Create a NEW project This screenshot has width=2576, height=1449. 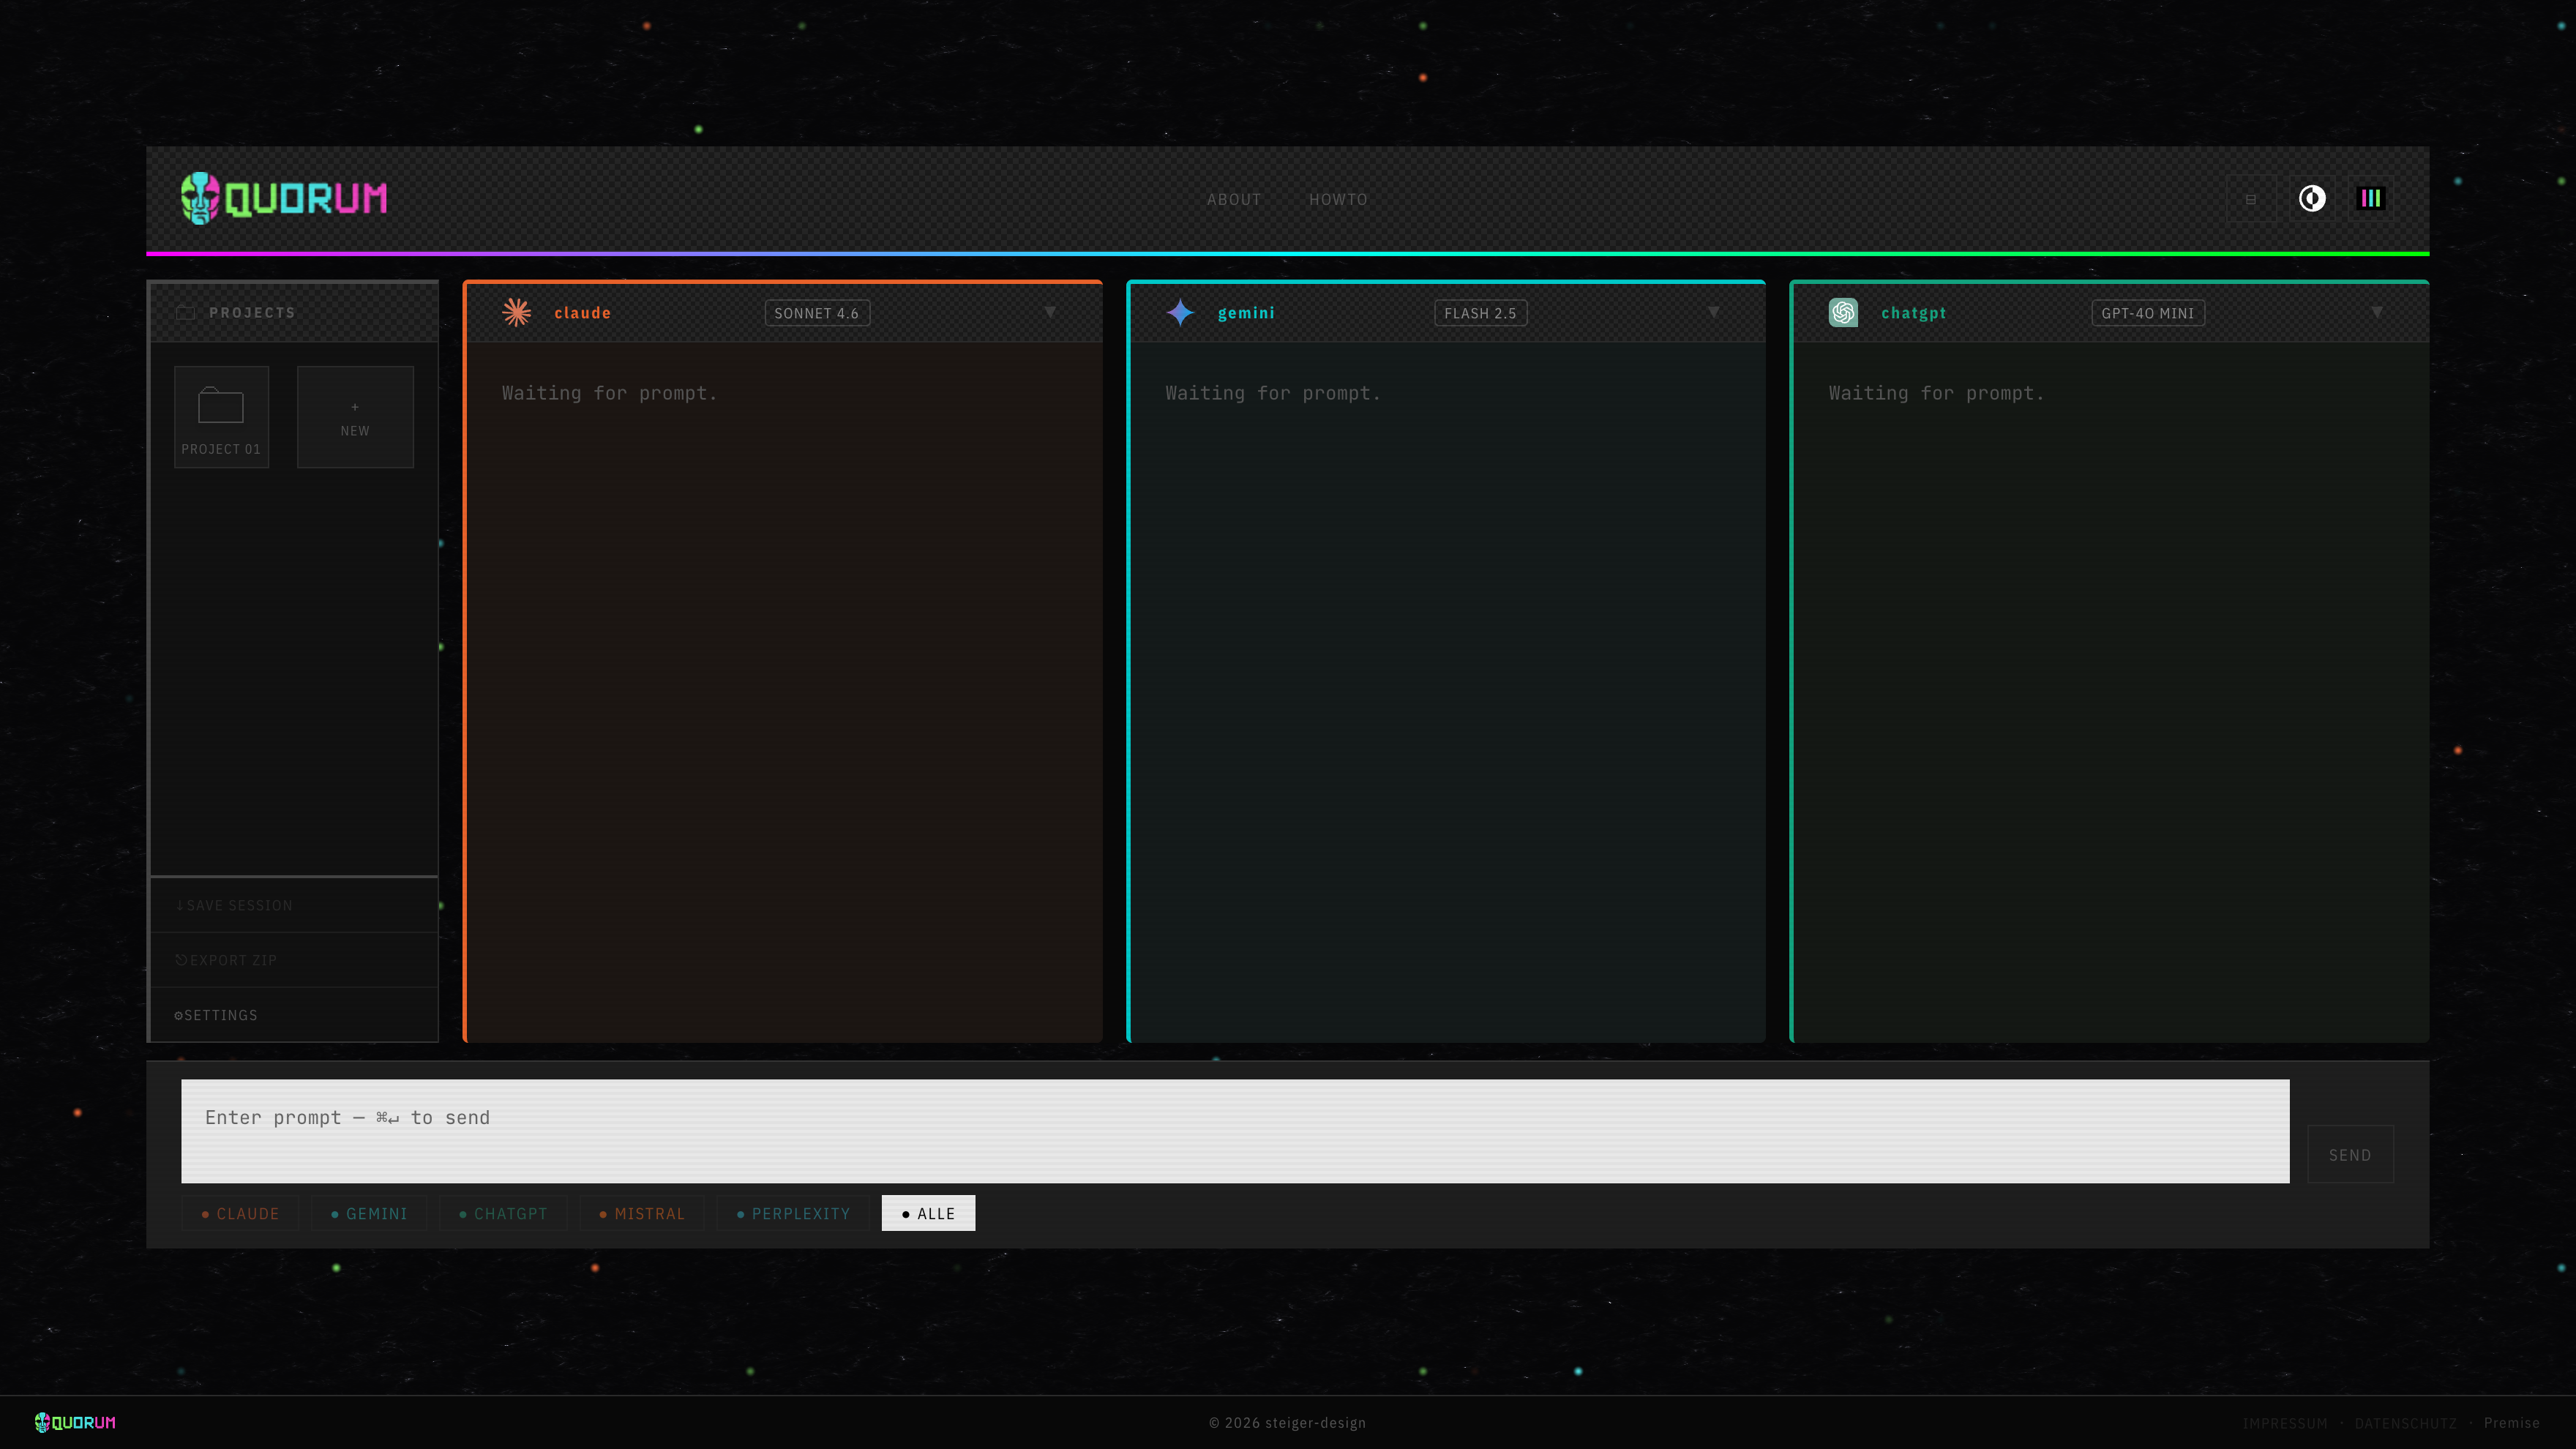[355, 417]
